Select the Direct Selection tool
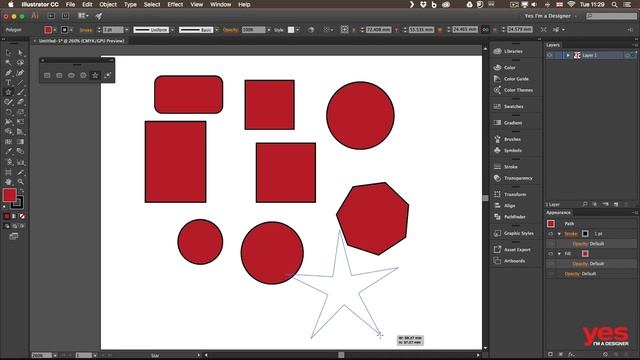640x360 pixels. click(20, 53)
